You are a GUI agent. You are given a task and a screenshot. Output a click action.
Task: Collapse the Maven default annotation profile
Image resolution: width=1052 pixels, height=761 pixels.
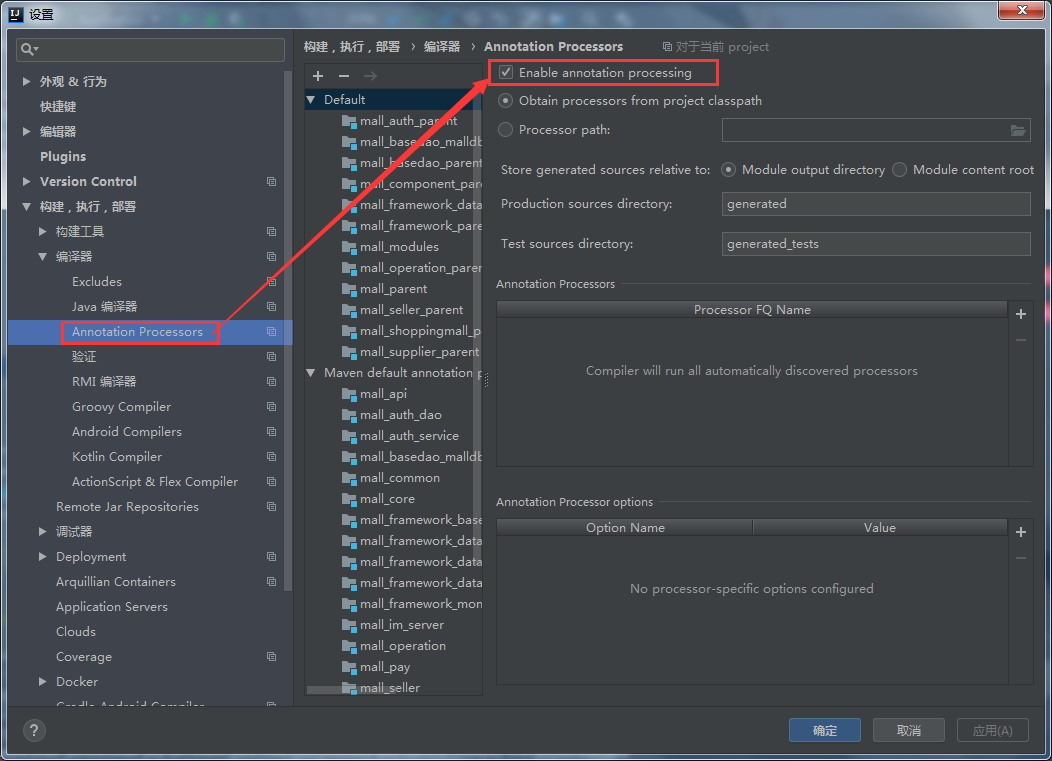point(310,372)
